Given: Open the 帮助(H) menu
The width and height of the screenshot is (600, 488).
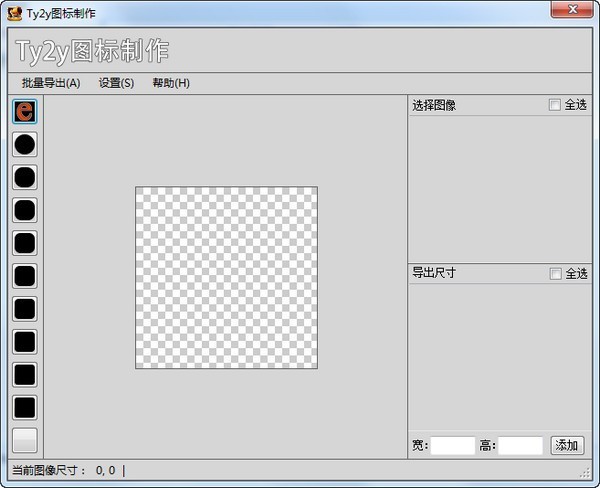Looking at the screenshot, I should [x=171, y=83].
